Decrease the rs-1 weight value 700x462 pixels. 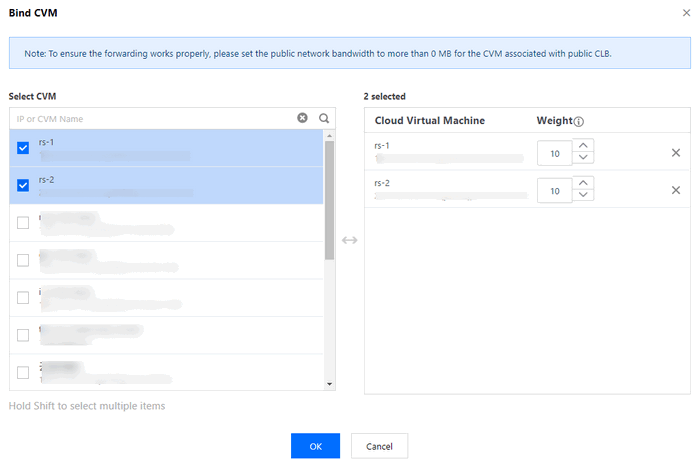coord(585,159)
